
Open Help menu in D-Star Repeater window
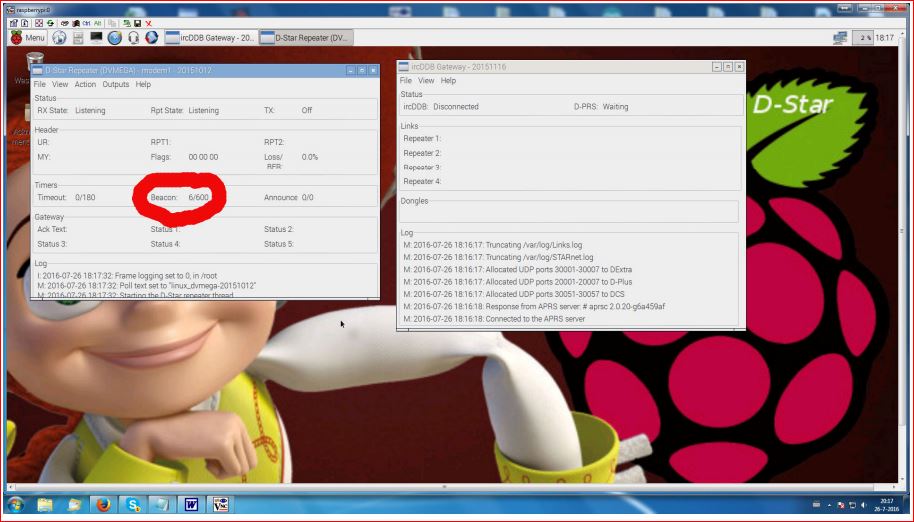pos(143,84)
